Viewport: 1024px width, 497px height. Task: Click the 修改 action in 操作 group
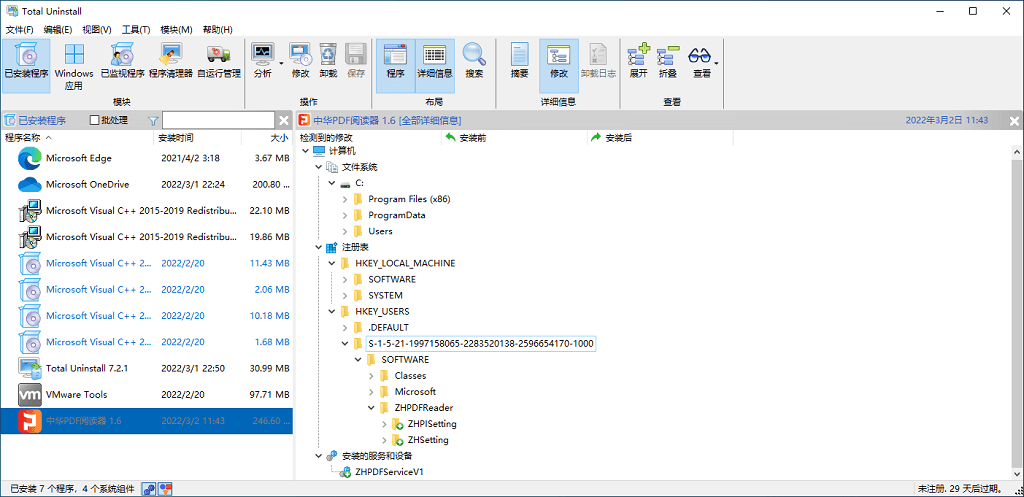(300, 61)
